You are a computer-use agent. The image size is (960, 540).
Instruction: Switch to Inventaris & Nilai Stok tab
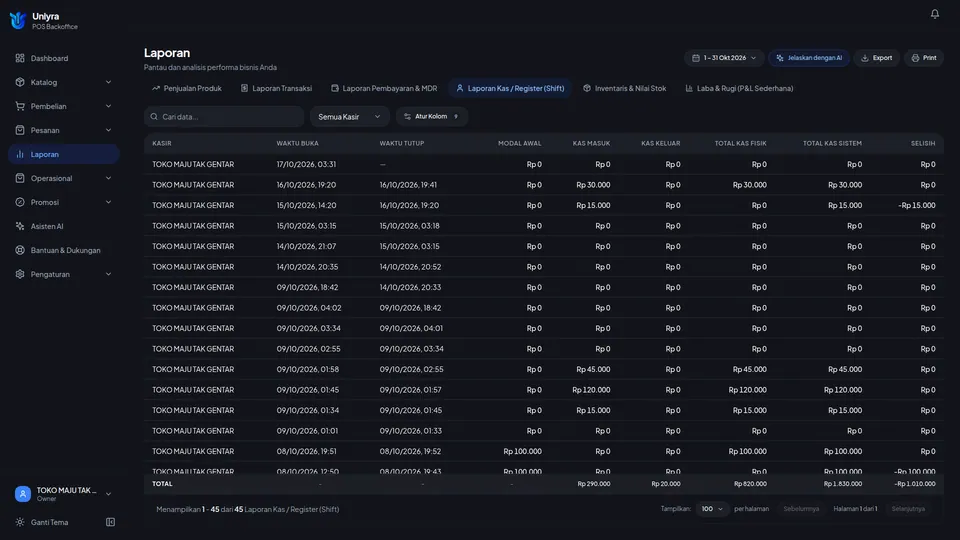pyautogui.click(x=624, y=88)
